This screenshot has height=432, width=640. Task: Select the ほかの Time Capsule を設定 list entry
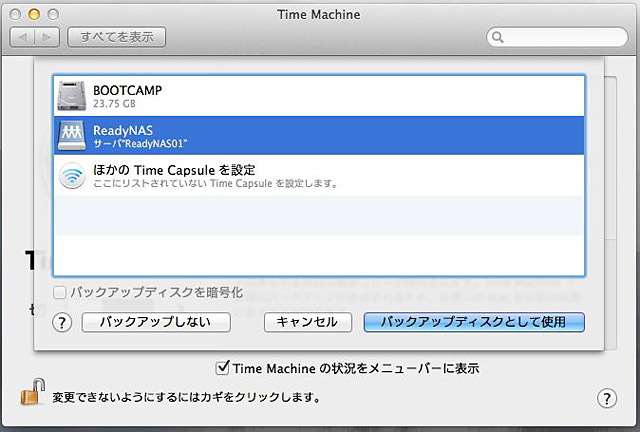pyautogui.click(x=318, y=176)
